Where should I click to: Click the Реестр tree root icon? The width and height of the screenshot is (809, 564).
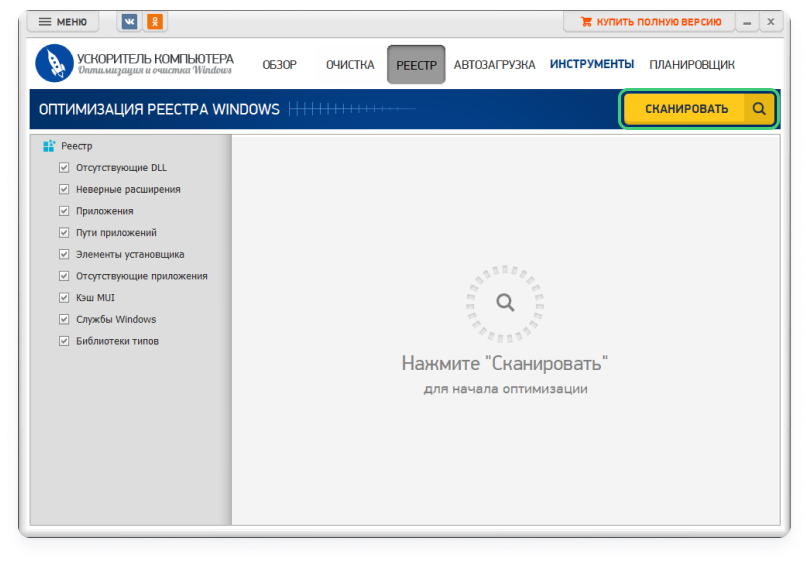(x=49, y=146)
